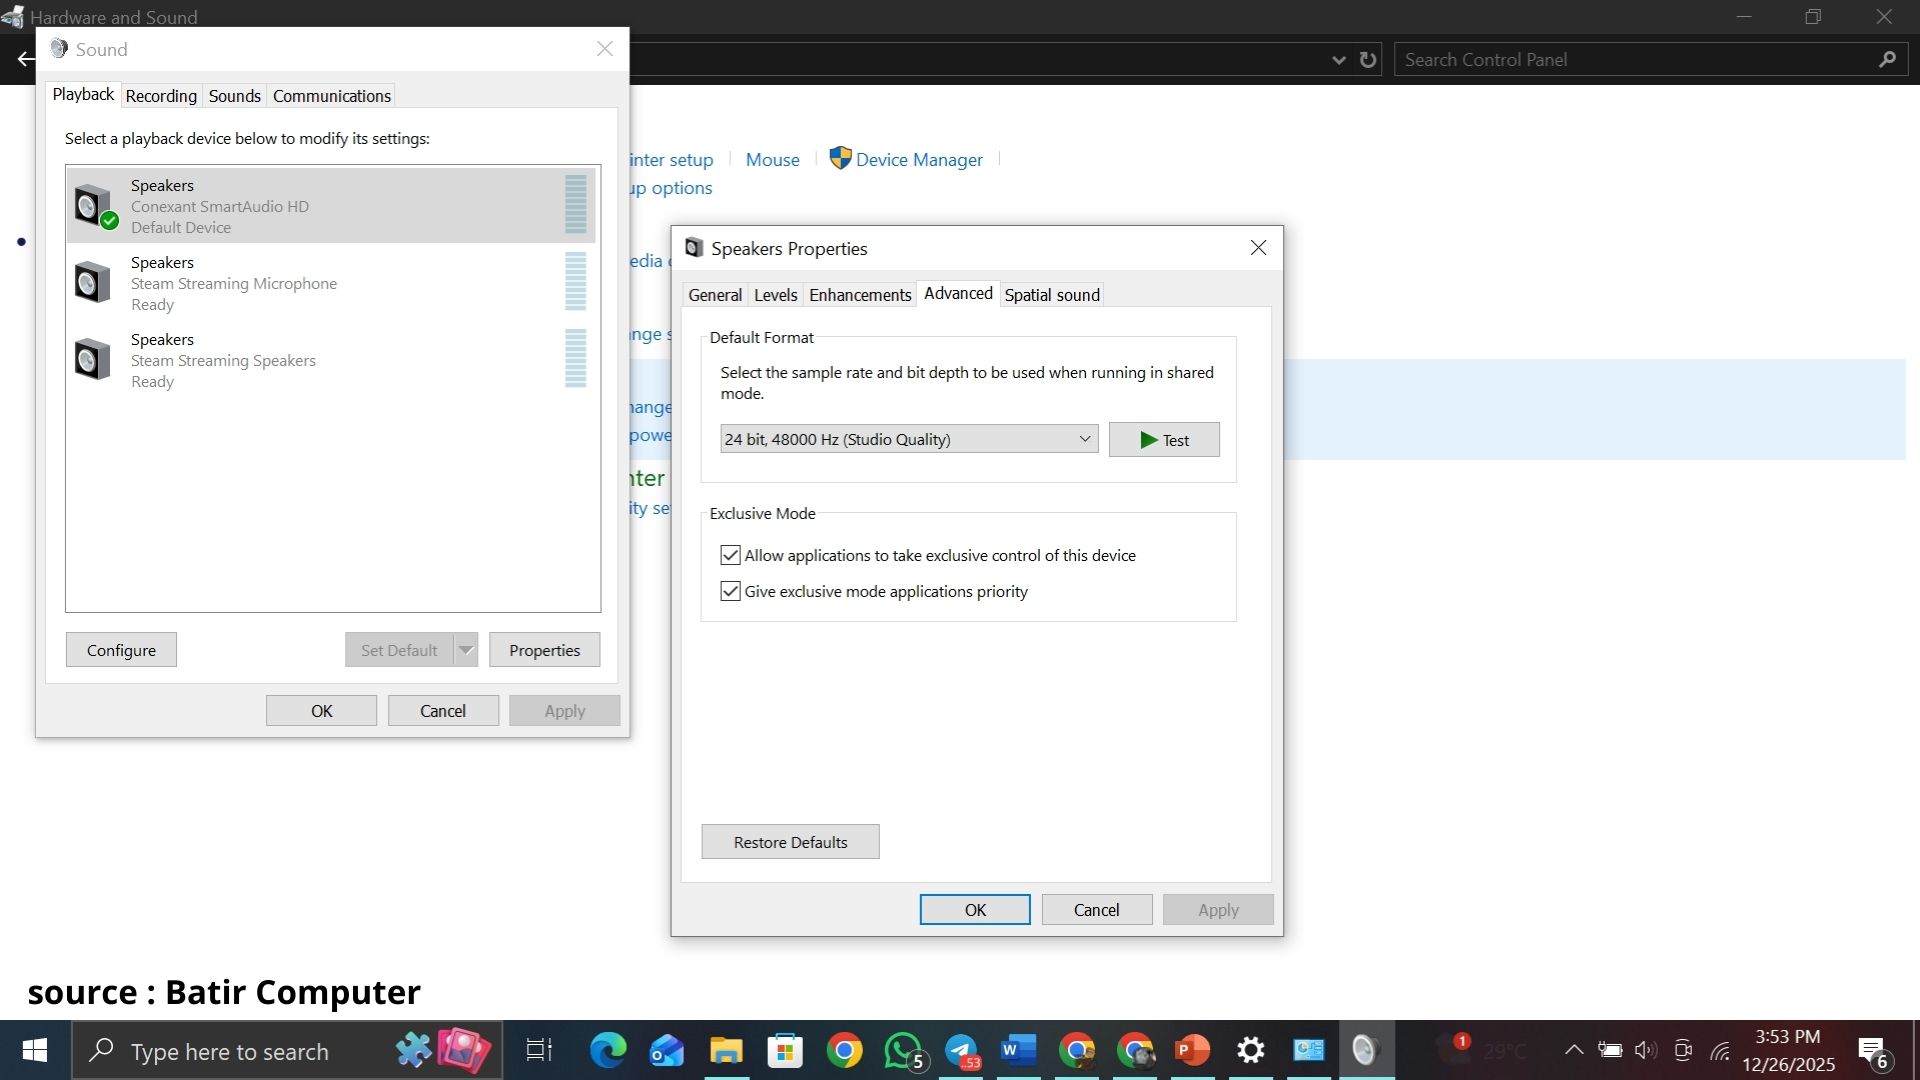
Task: Go back with the Control Panel arrow
Action: pos(26,60)
